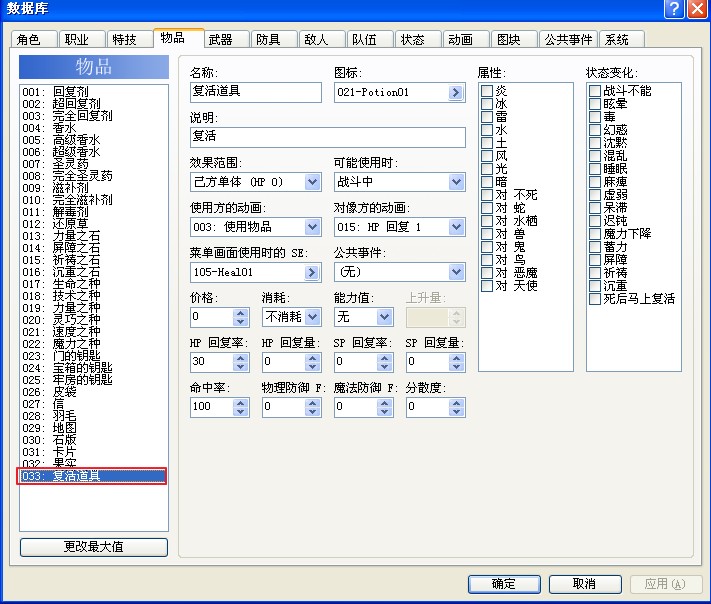Open icon picker arrow beside 021-Potion01

456,93
